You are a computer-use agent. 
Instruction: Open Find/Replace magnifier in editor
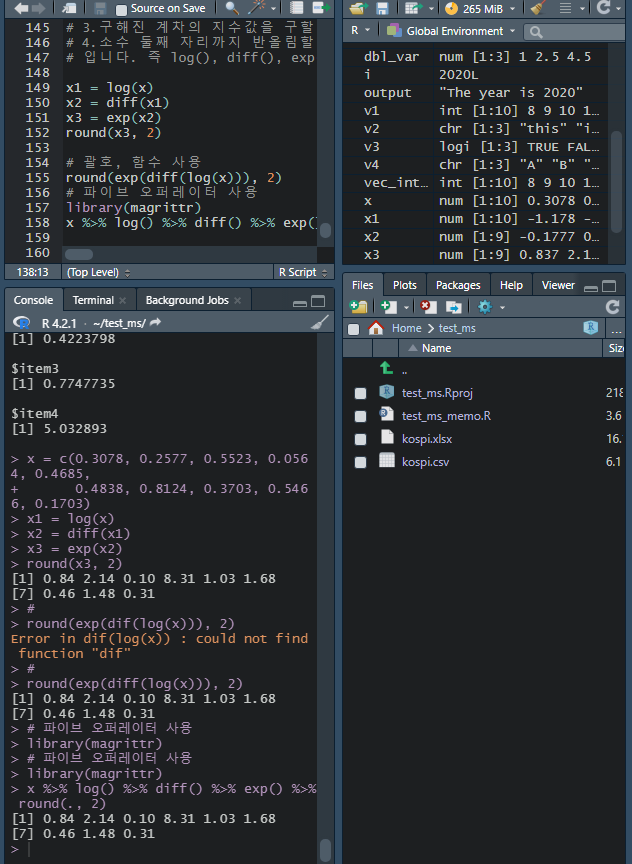[232, 8]
